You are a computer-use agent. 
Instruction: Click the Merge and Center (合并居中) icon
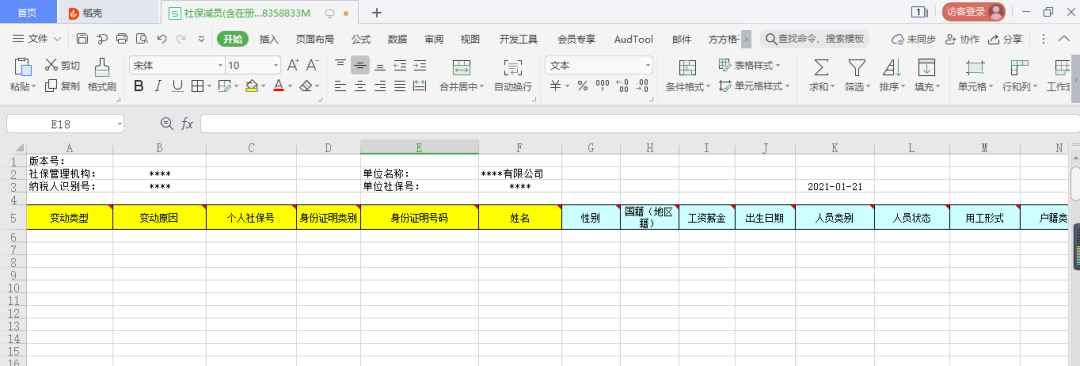(x=461, y=68)
